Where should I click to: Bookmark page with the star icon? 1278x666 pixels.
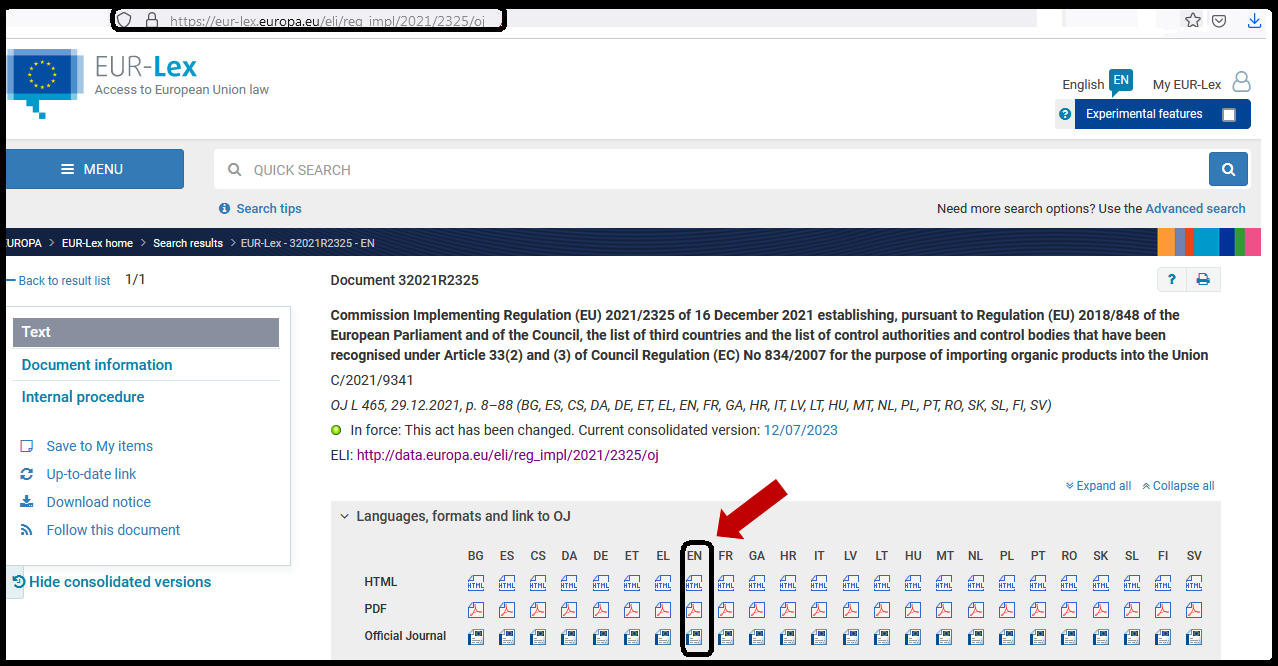coord(1192,20)
